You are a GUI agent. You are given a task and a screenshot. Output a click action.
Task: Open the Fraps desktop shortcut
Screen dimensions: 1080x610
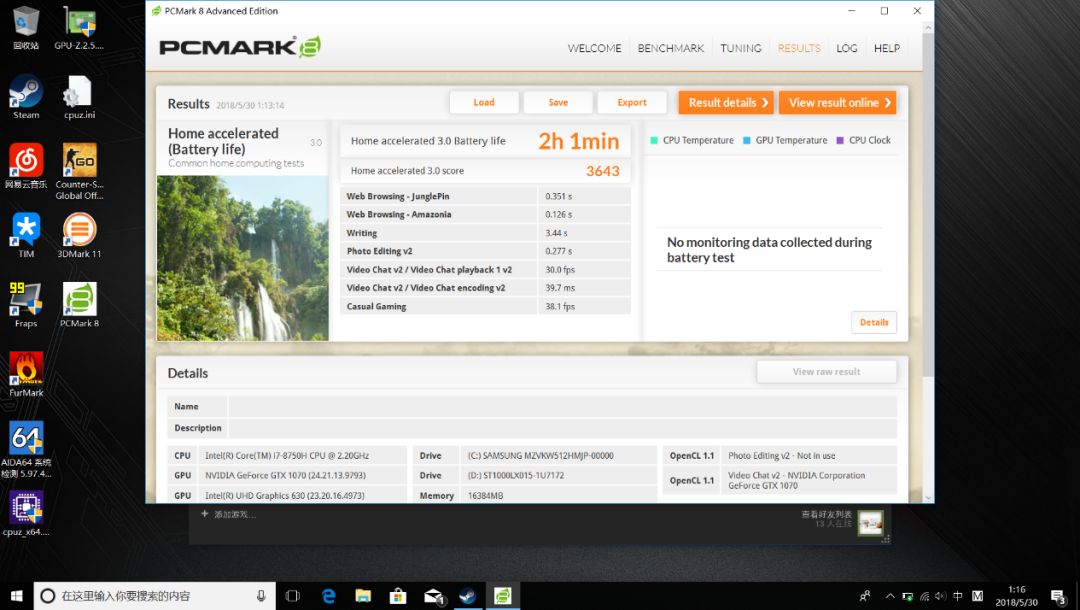pyautogui.click(x=26, y=300)
